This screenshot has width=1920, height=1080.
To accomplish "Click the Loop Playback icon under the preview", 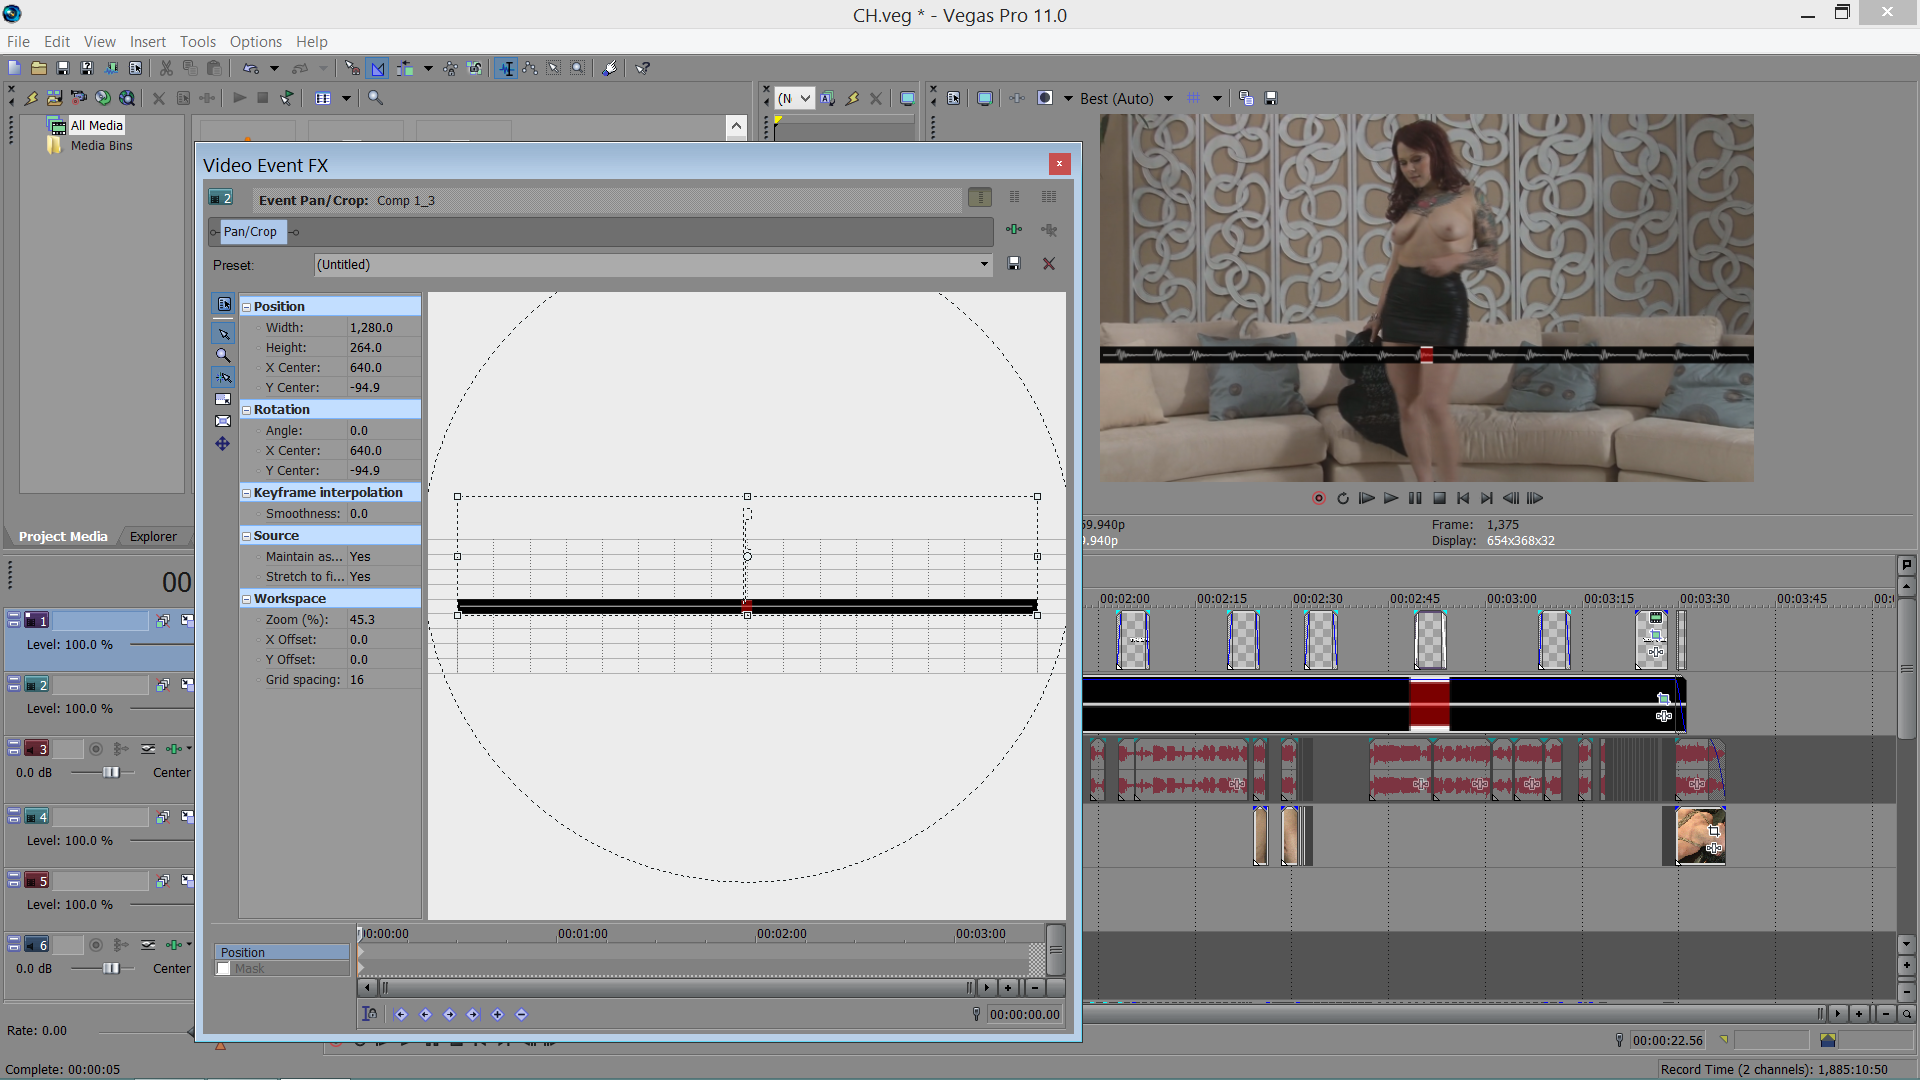I will [x=1343, y=498].
